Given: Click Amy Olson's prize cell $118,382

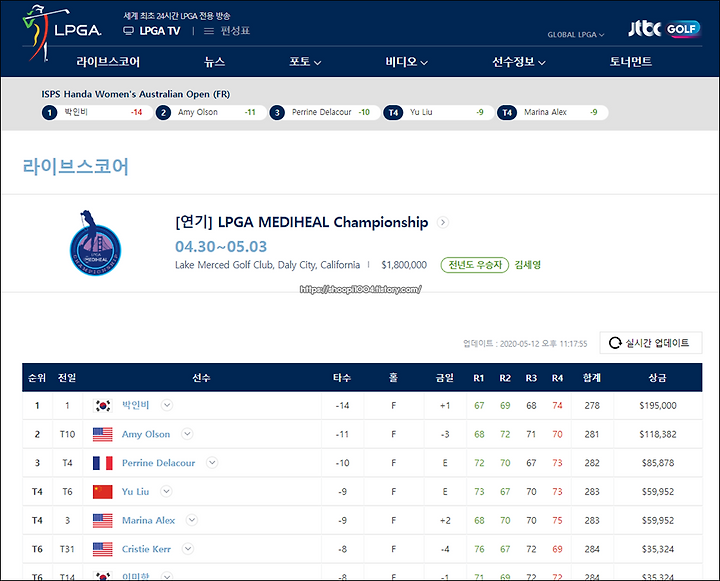Looking at the screenshot, I should (658, 434).
